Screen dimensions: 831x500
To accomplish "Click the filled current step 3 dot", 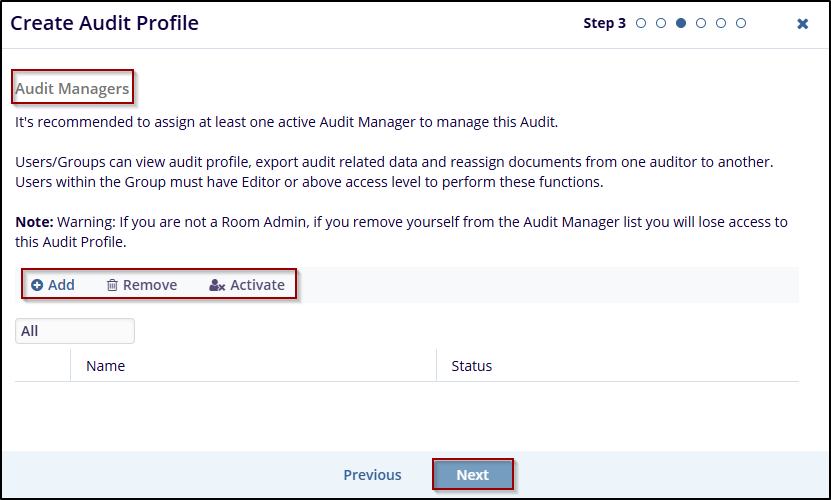I will point(681,23).
